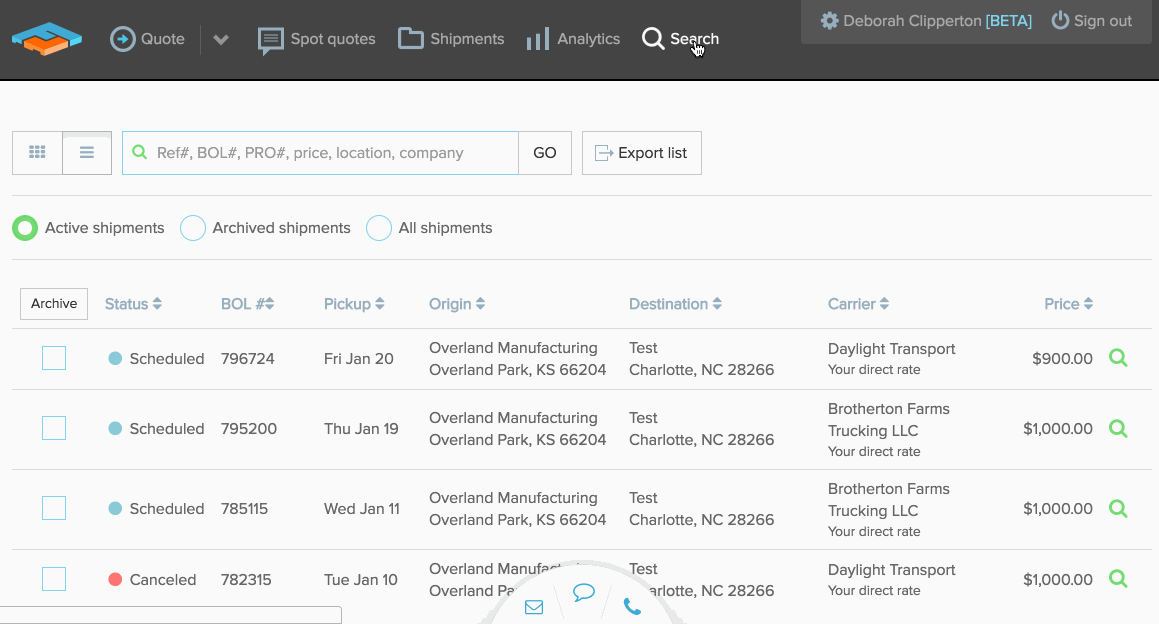
Task: Open the chat bubble icon
Action: pyautogui.click(x=584, y=592)
